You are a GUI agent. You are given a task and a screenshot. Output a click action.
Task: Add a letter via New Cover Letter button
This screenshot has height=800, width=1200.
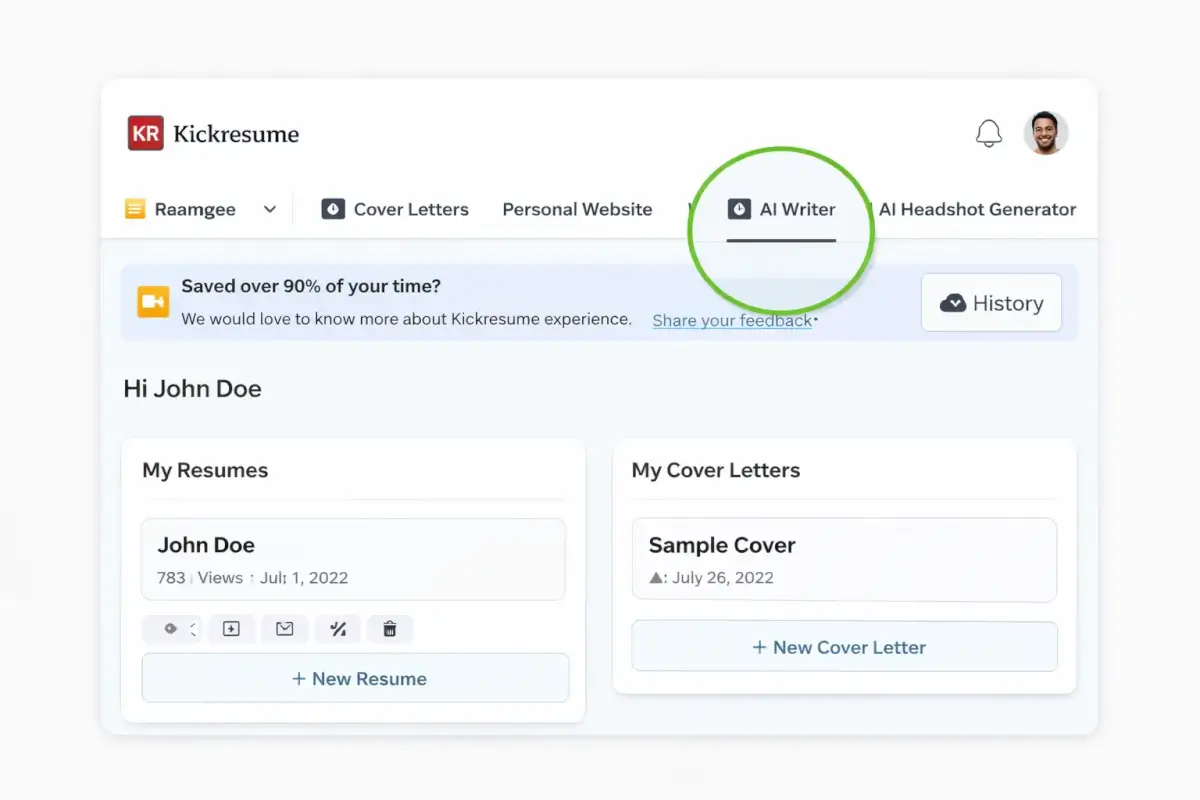844,647
